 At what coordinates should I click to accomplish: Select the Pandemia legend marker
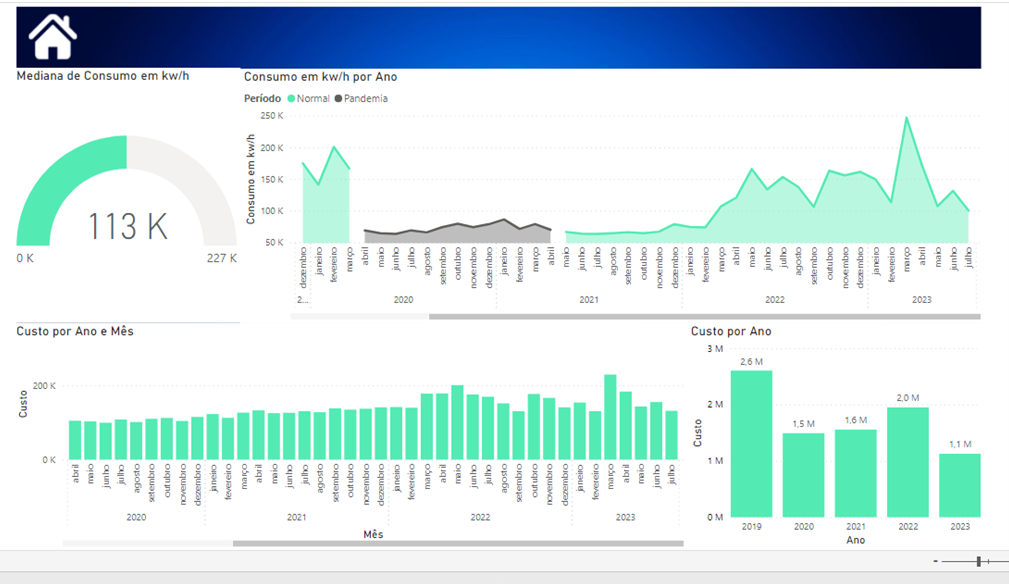coord(338,99)
